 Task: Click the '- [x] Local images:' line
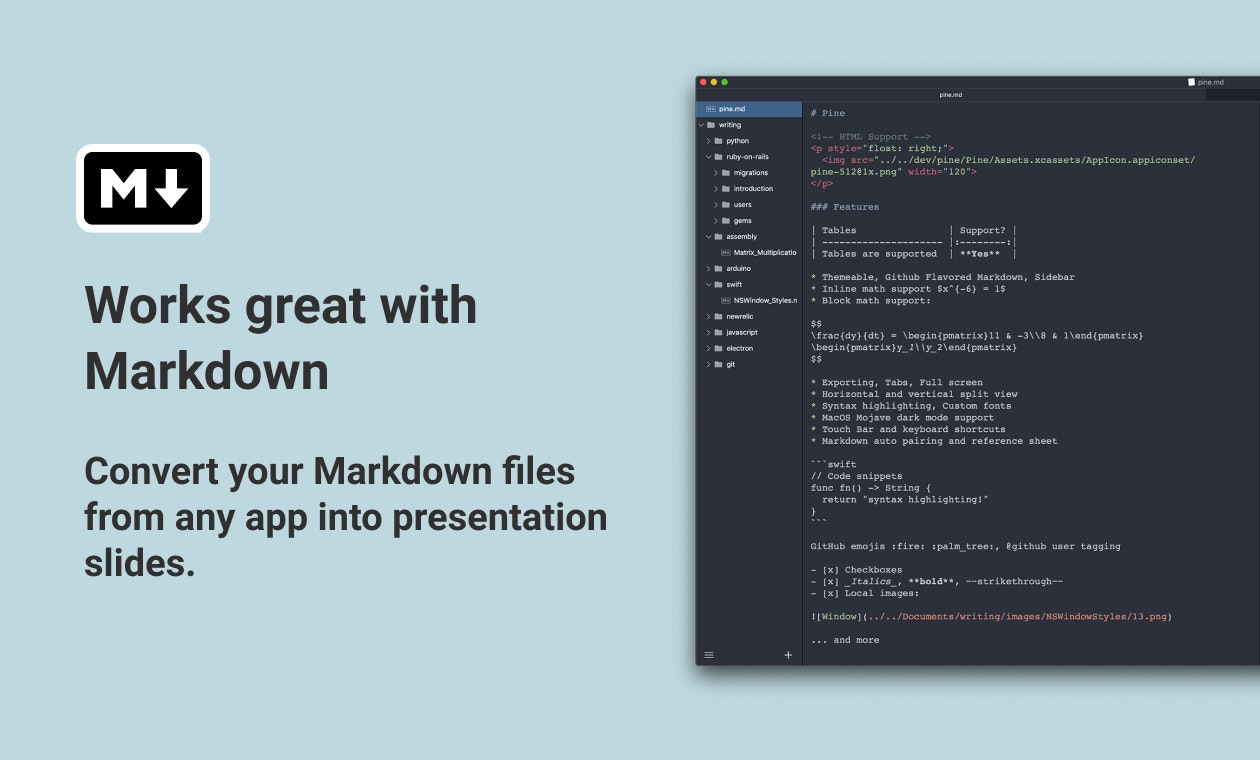[865, 593]
